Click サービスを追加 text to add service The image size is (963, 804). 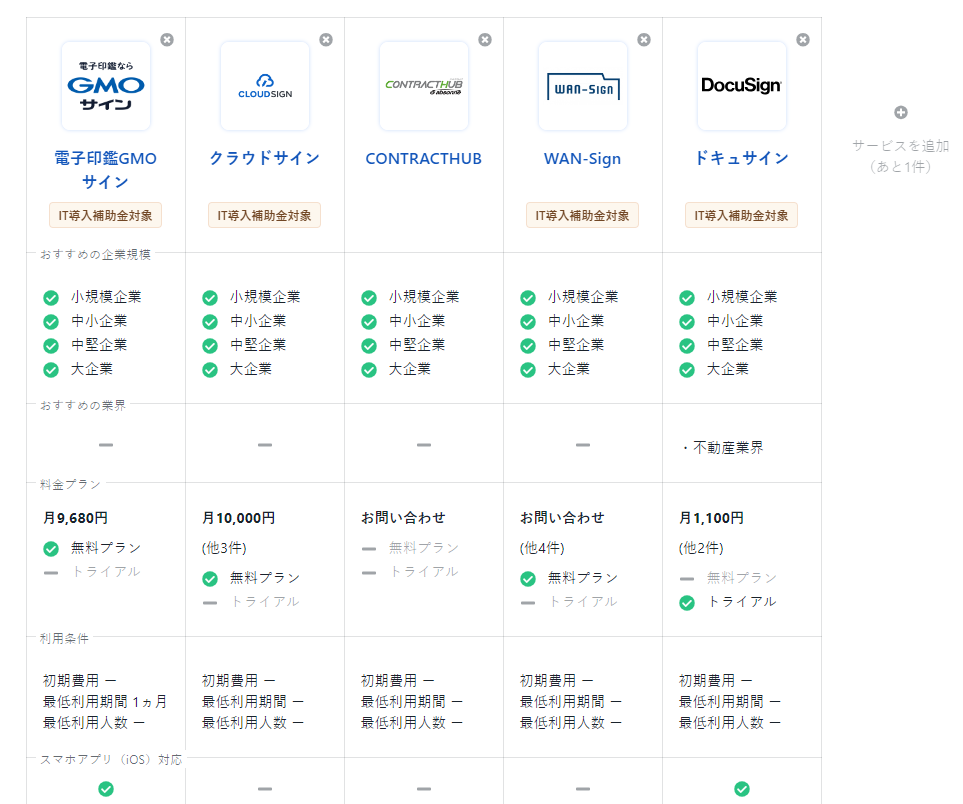point(900,146)
